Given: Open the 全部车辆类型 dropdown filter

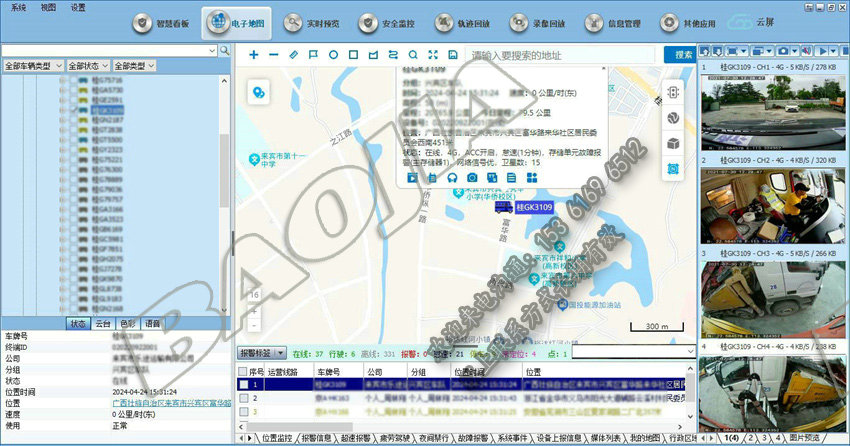Looking at the screenshot, I should click(x=33, y=65).
